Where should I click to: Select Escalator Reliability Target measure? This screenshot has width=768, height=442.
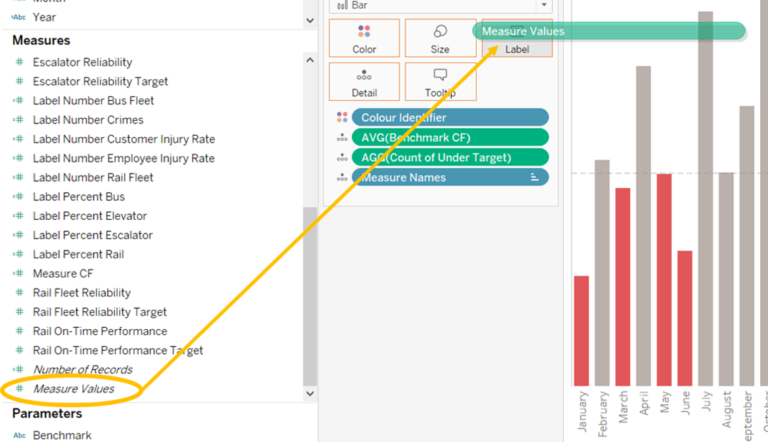[x=100, y=81]
